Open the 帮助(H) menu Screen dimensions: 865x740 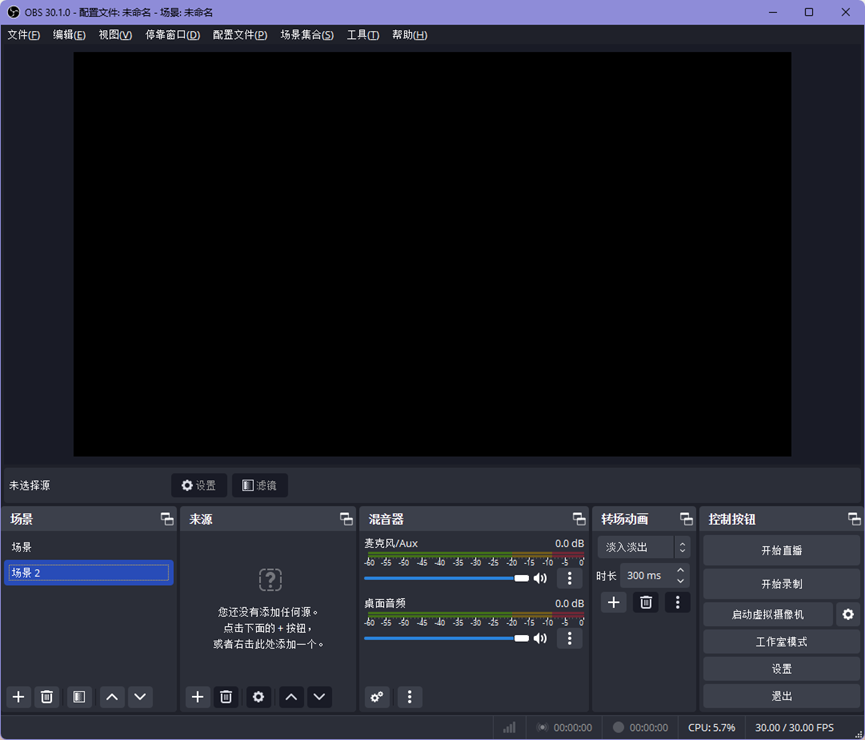pyautogui.click(x=409, y=35)
